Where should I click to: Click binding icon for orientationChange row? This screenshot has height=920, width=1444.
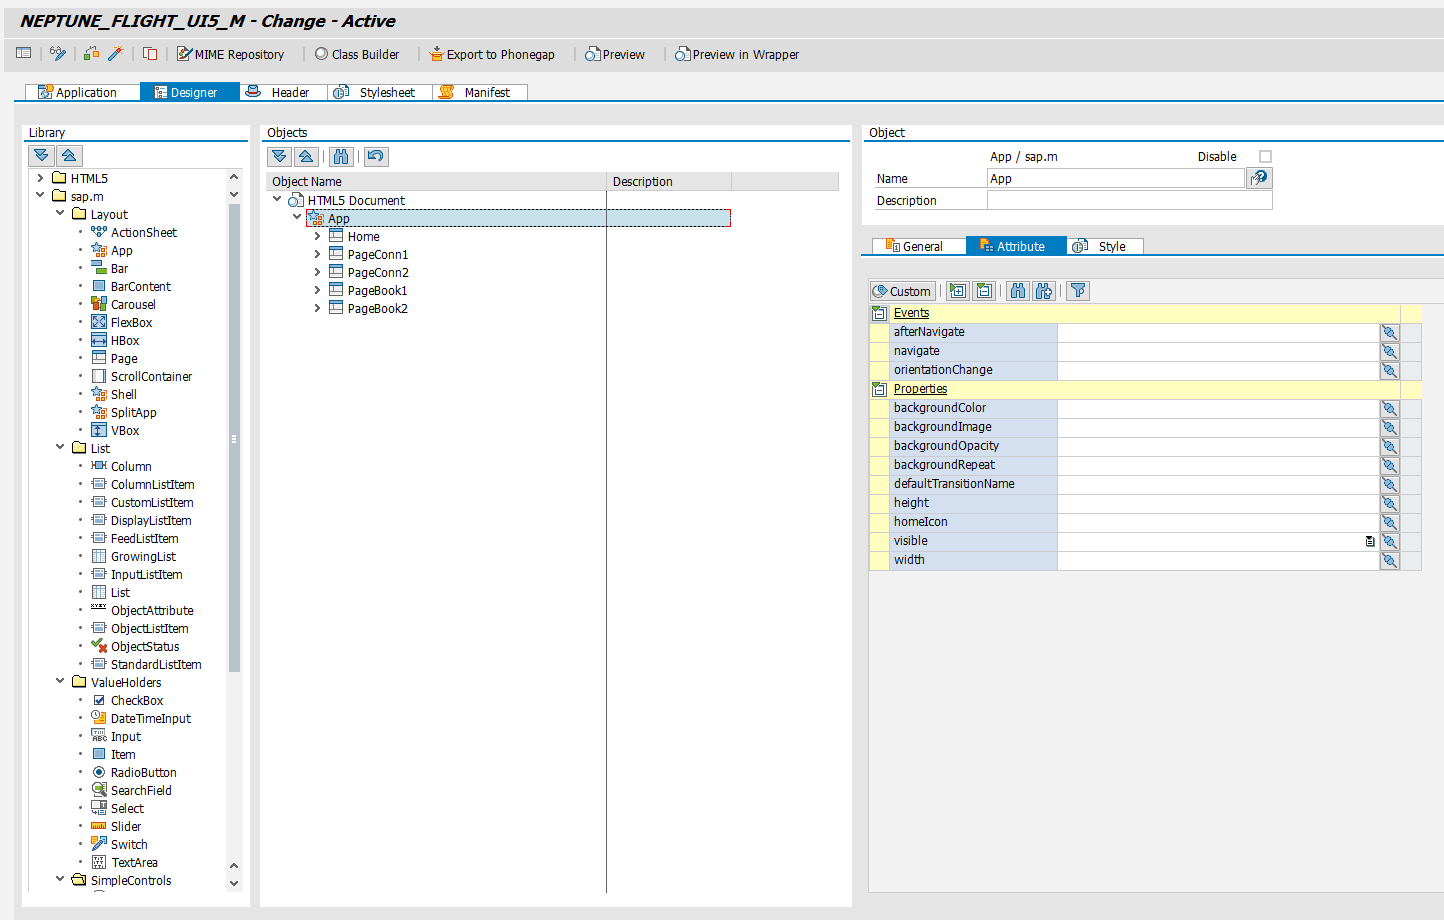click(1390, 370)
